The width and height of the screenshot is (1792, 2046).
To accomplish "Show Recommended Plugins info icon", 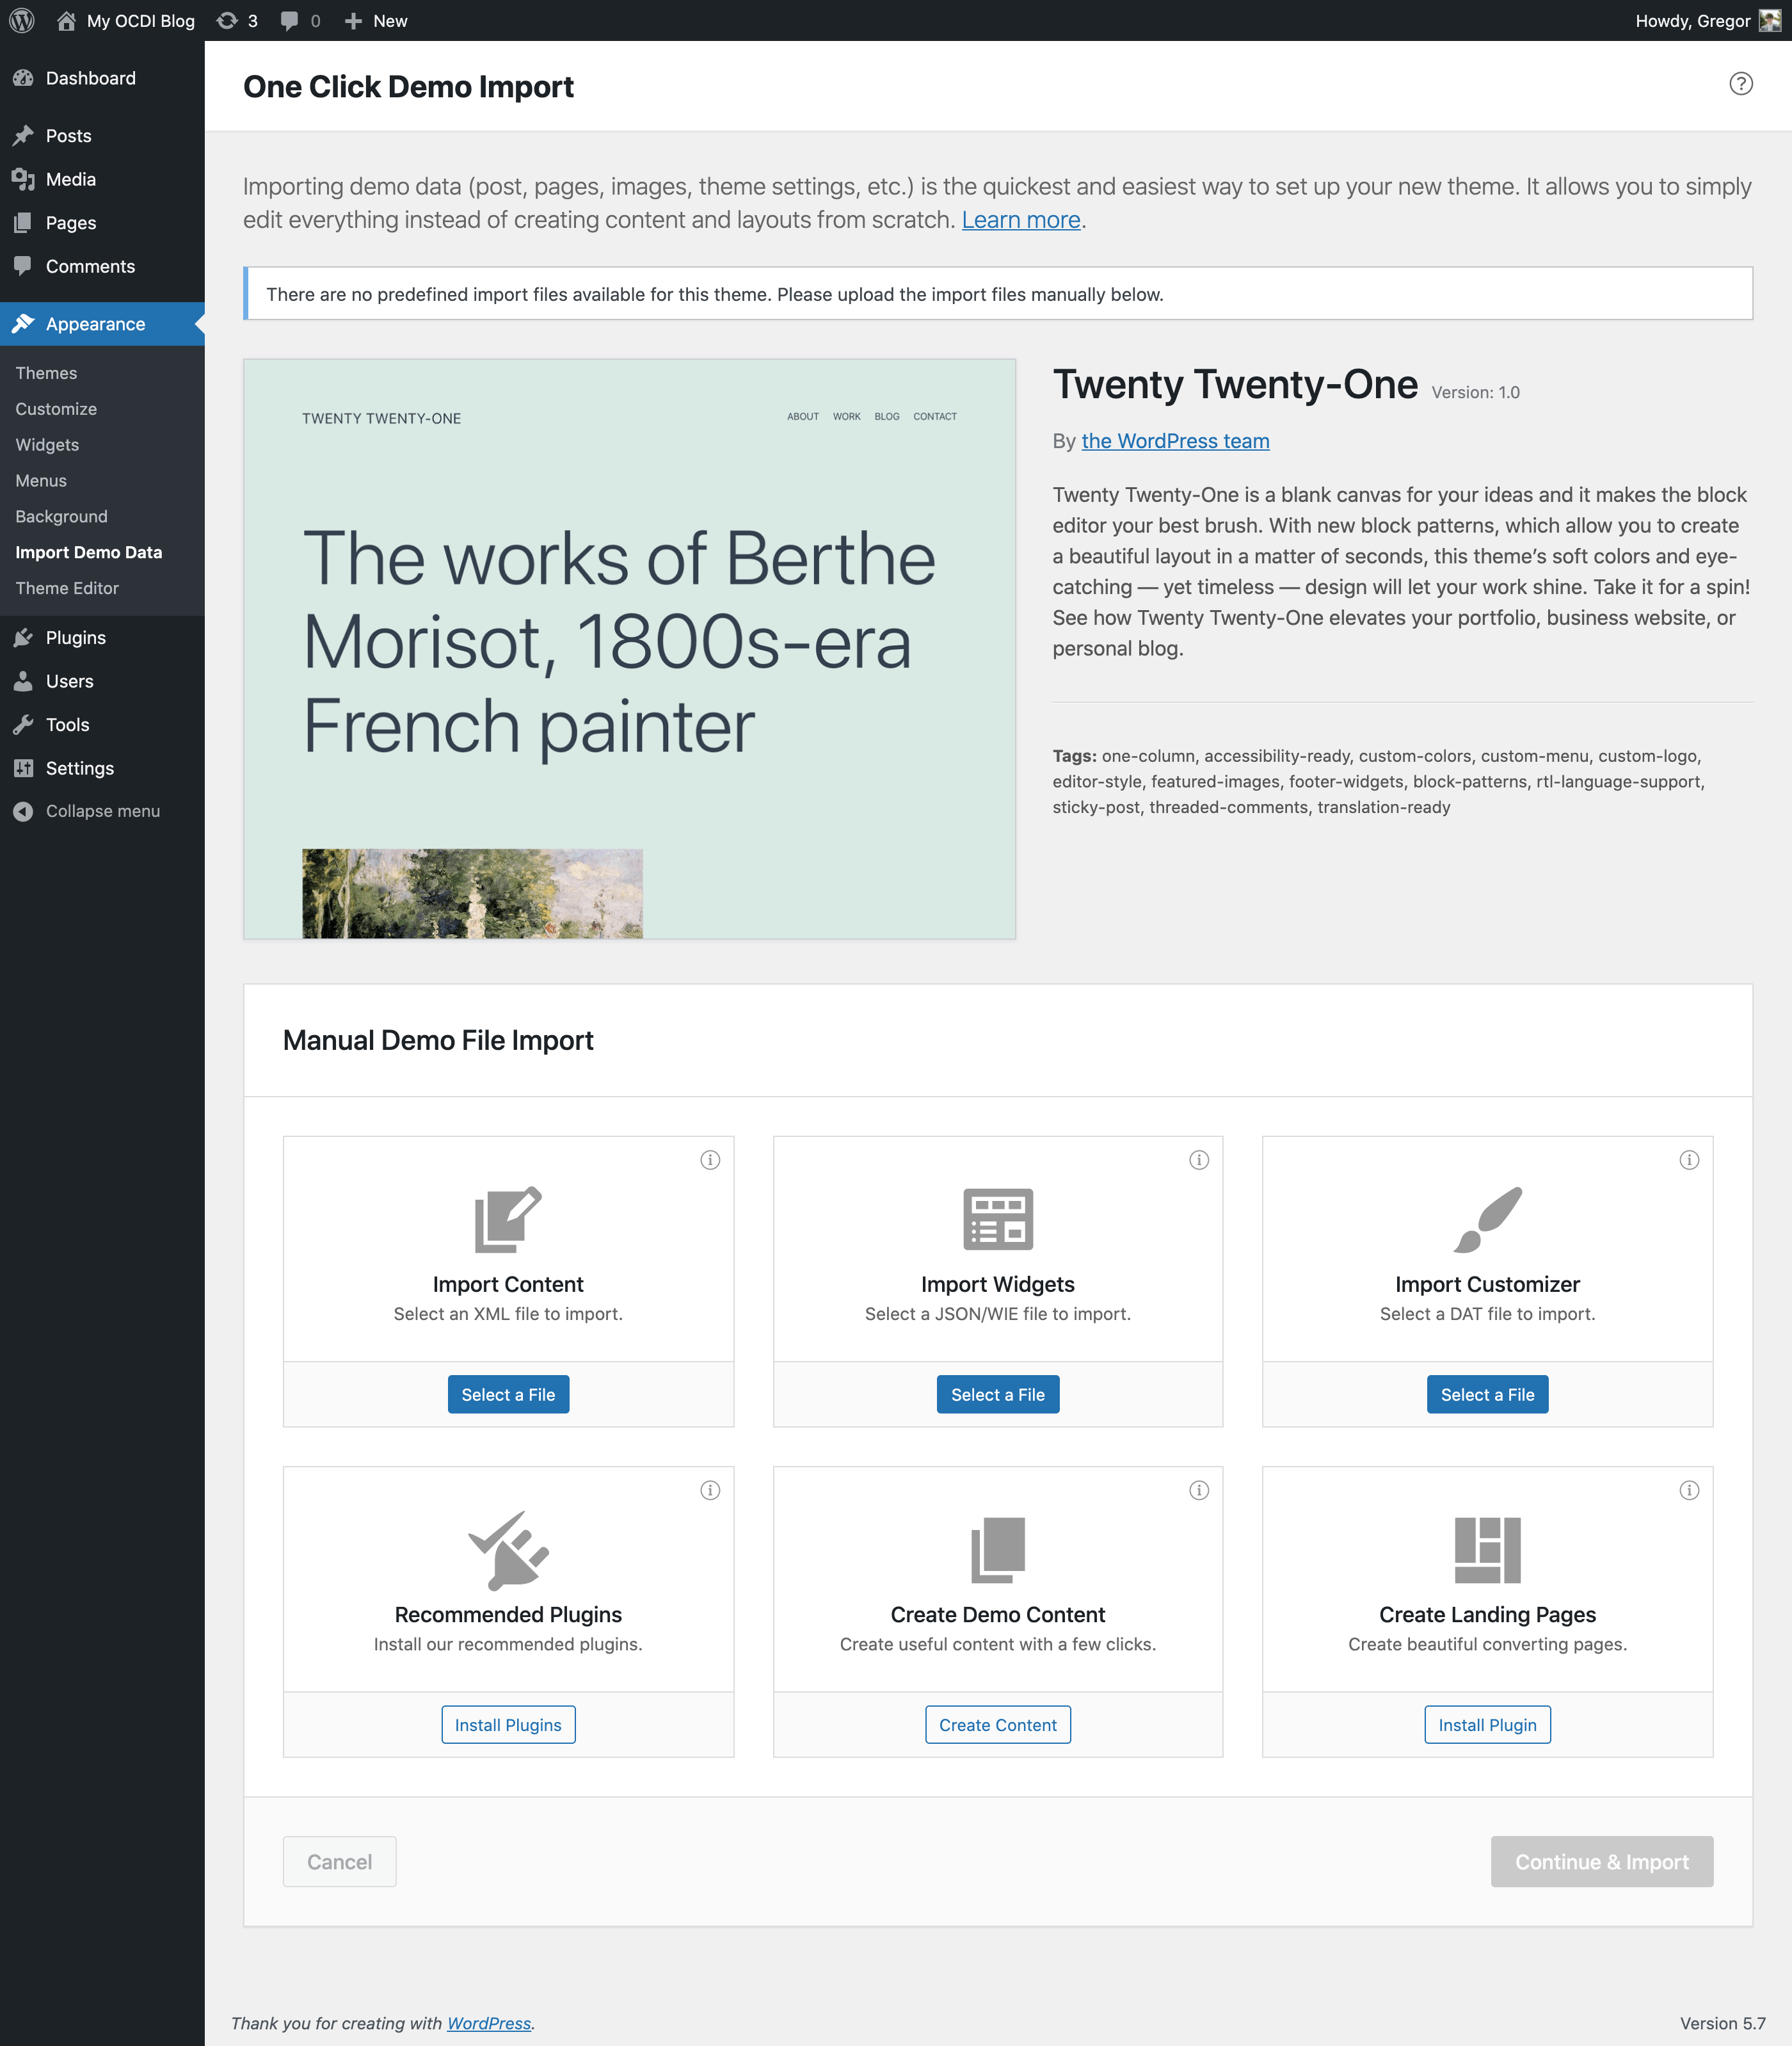I will (x=710, y=1490).
